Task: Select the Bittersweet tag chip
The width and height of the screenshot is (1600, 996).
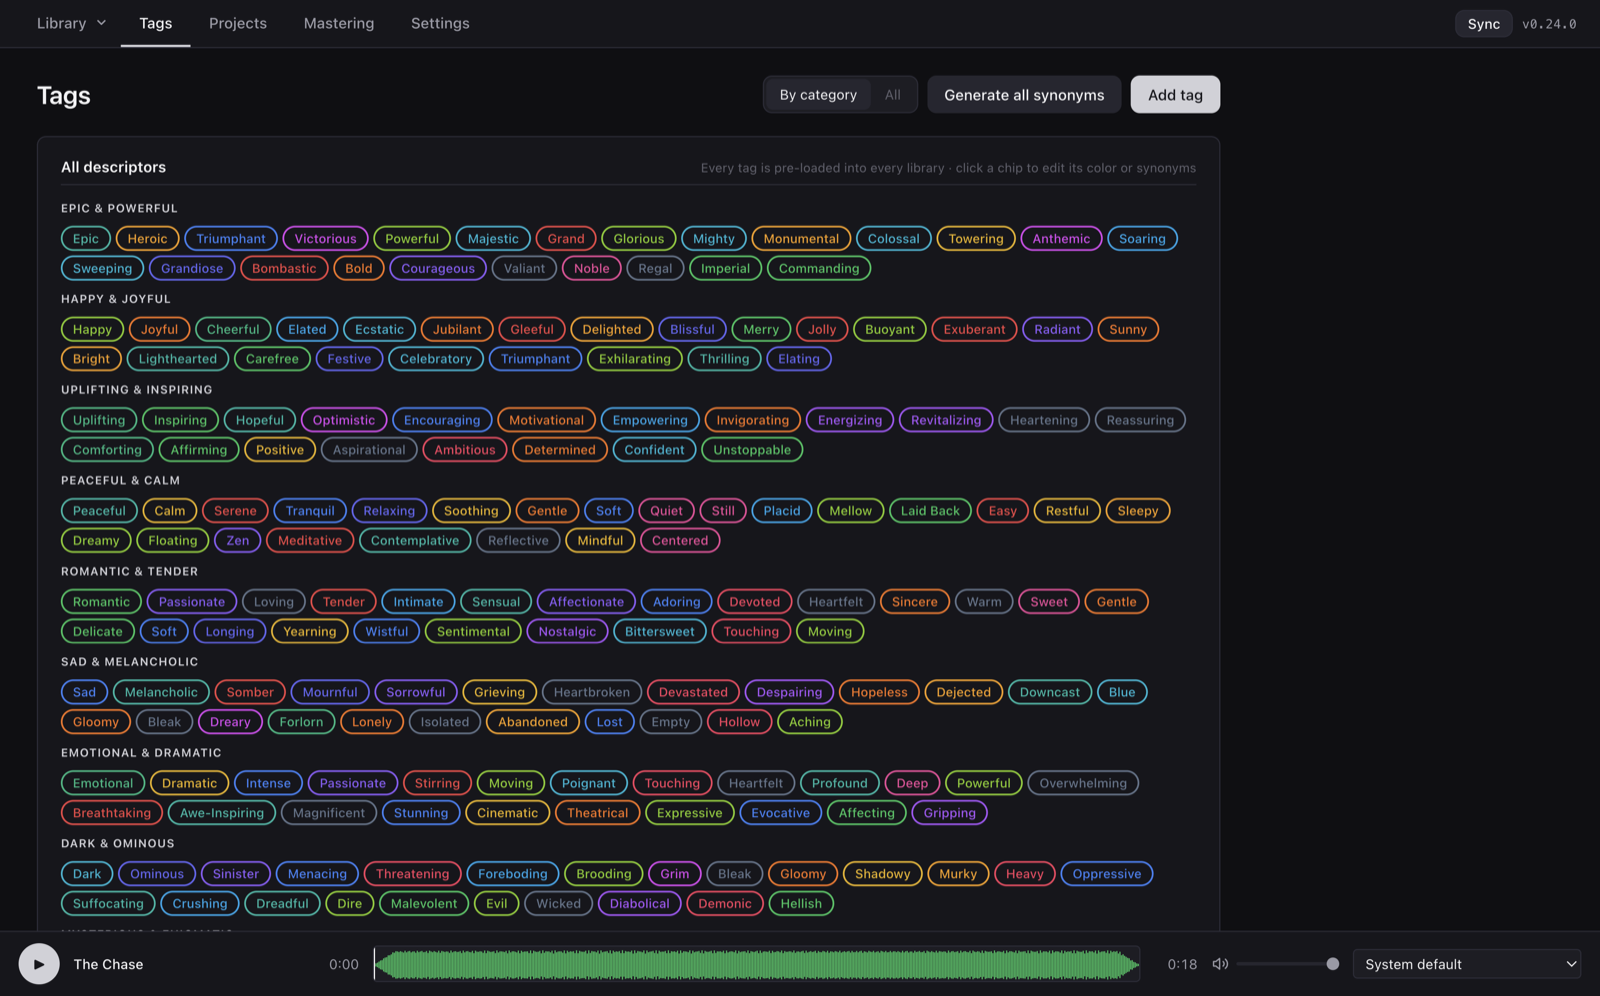Action: [660, 632]
